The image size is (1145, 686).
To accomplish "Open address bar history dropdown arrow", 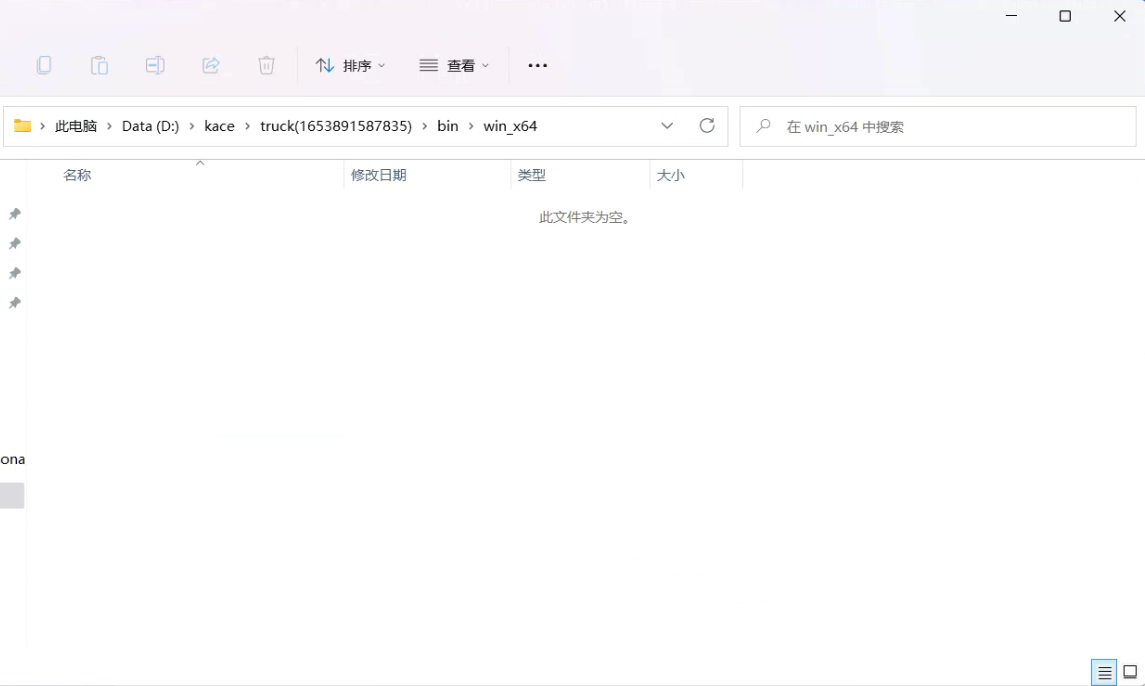I will coord(667,126).
